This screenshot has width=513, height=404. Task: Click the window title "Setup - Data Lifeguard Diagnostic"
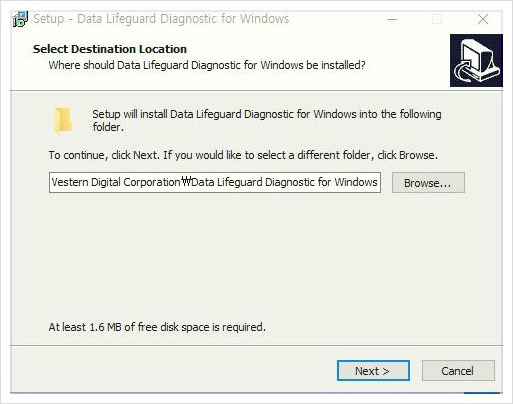(161, 19)
